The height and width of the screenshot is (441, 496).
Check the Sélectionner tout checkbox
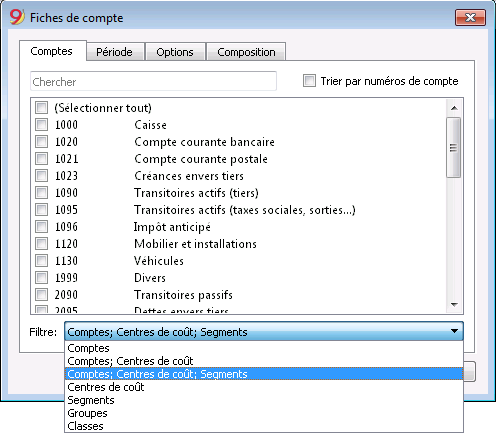(x=42, y=108)
